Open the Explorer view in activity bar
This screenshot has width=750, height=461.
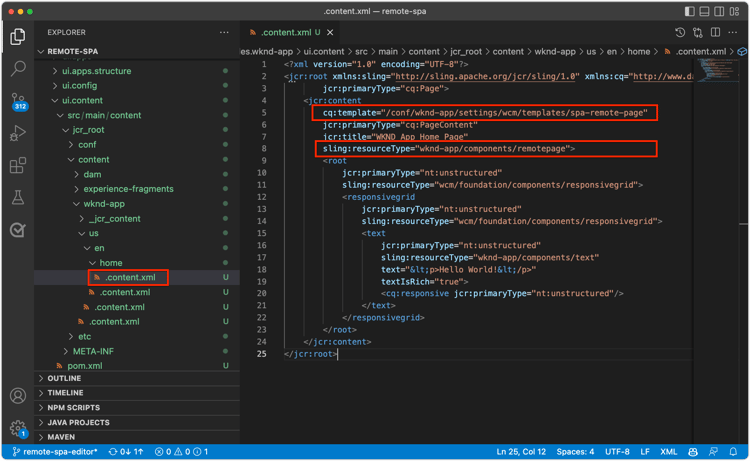point(18,37)
